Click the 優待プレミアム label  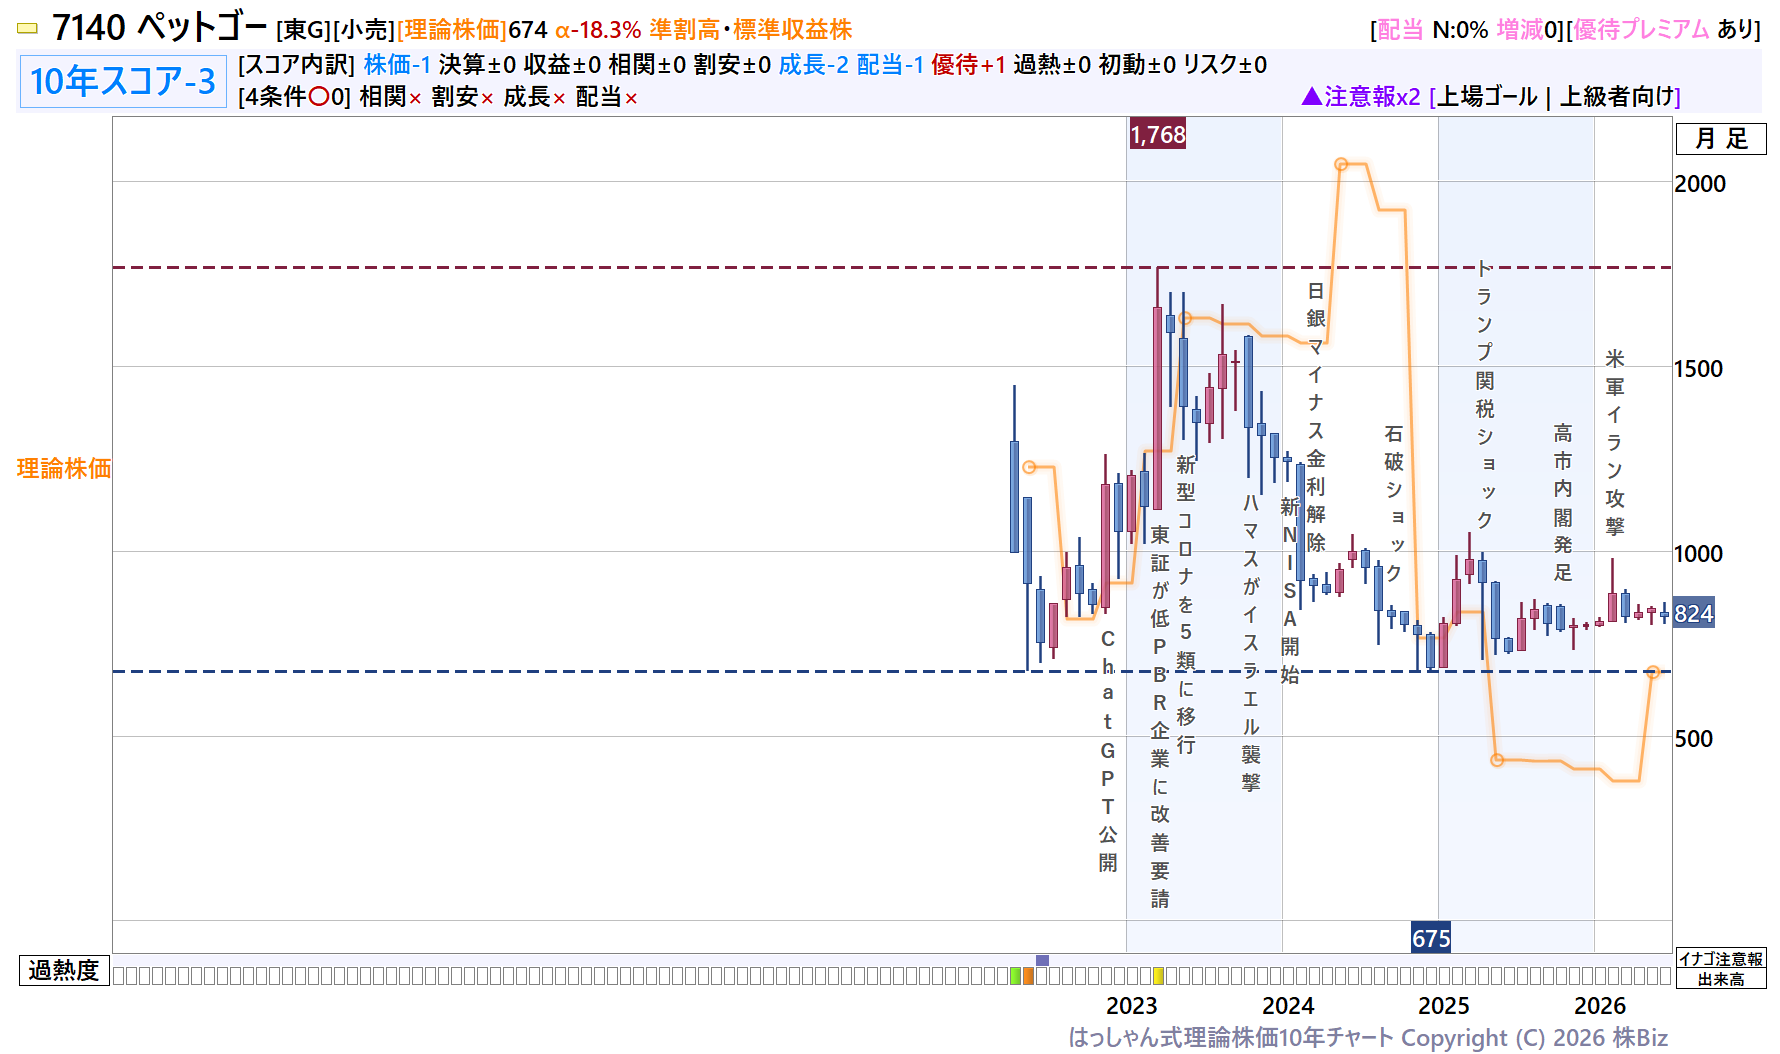coord(1641,30)
